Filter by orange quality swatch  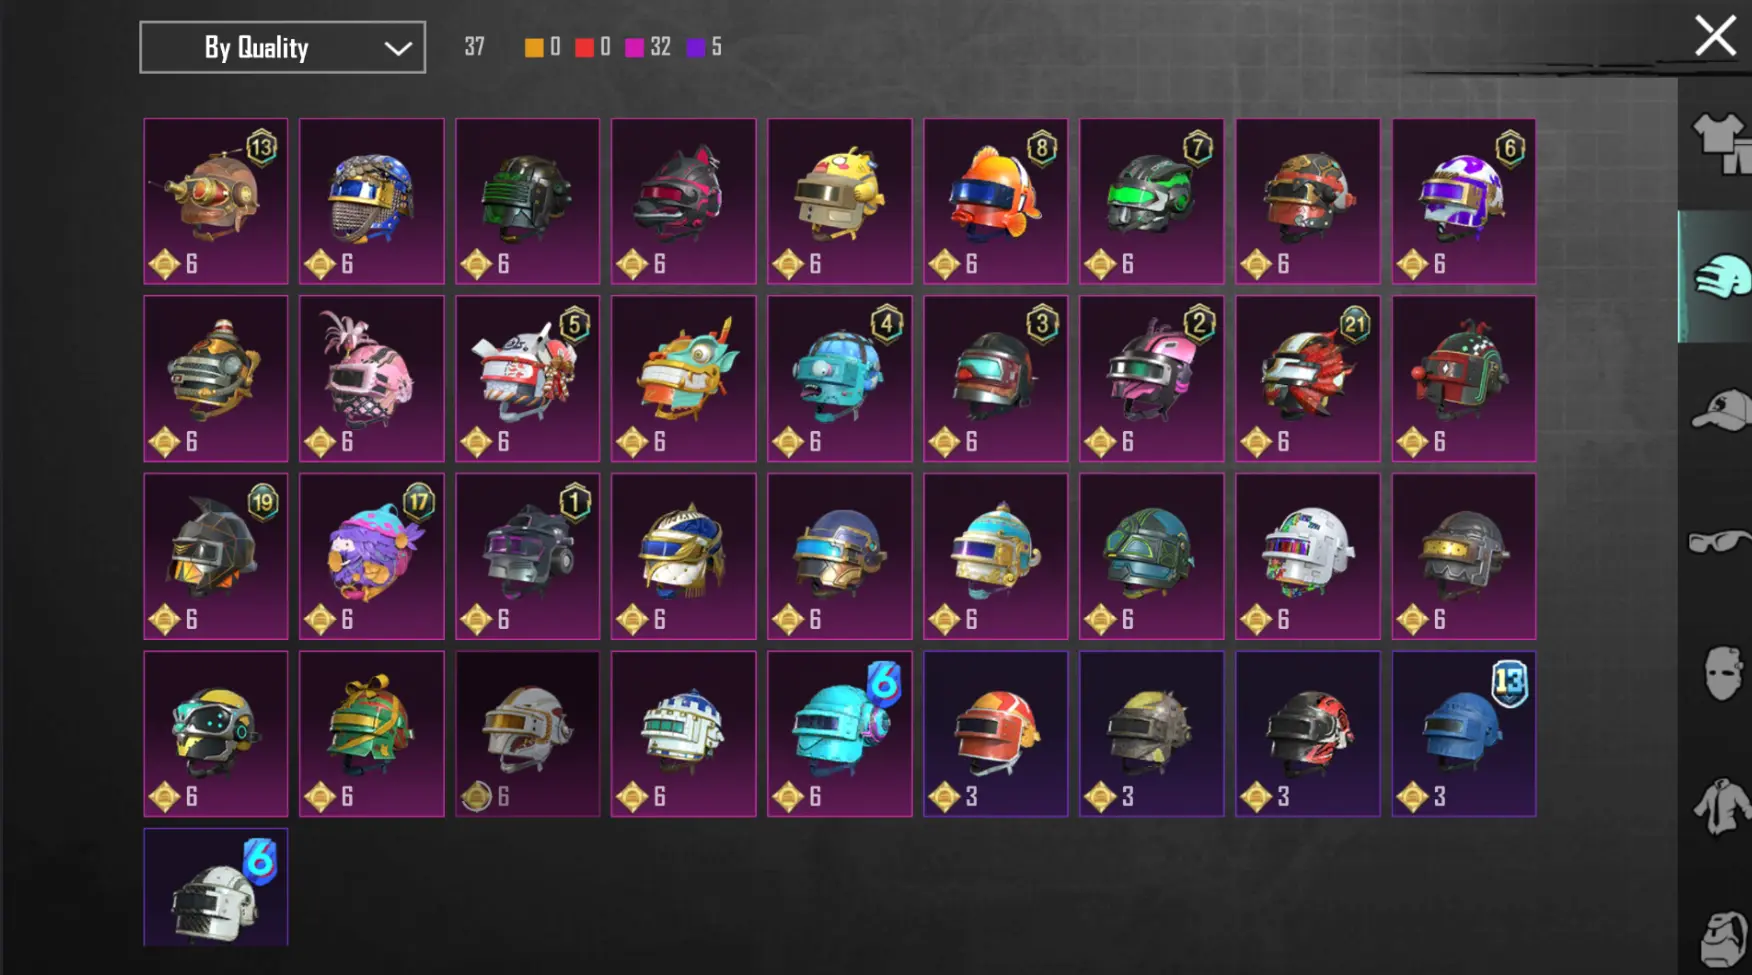coord(542,47)
